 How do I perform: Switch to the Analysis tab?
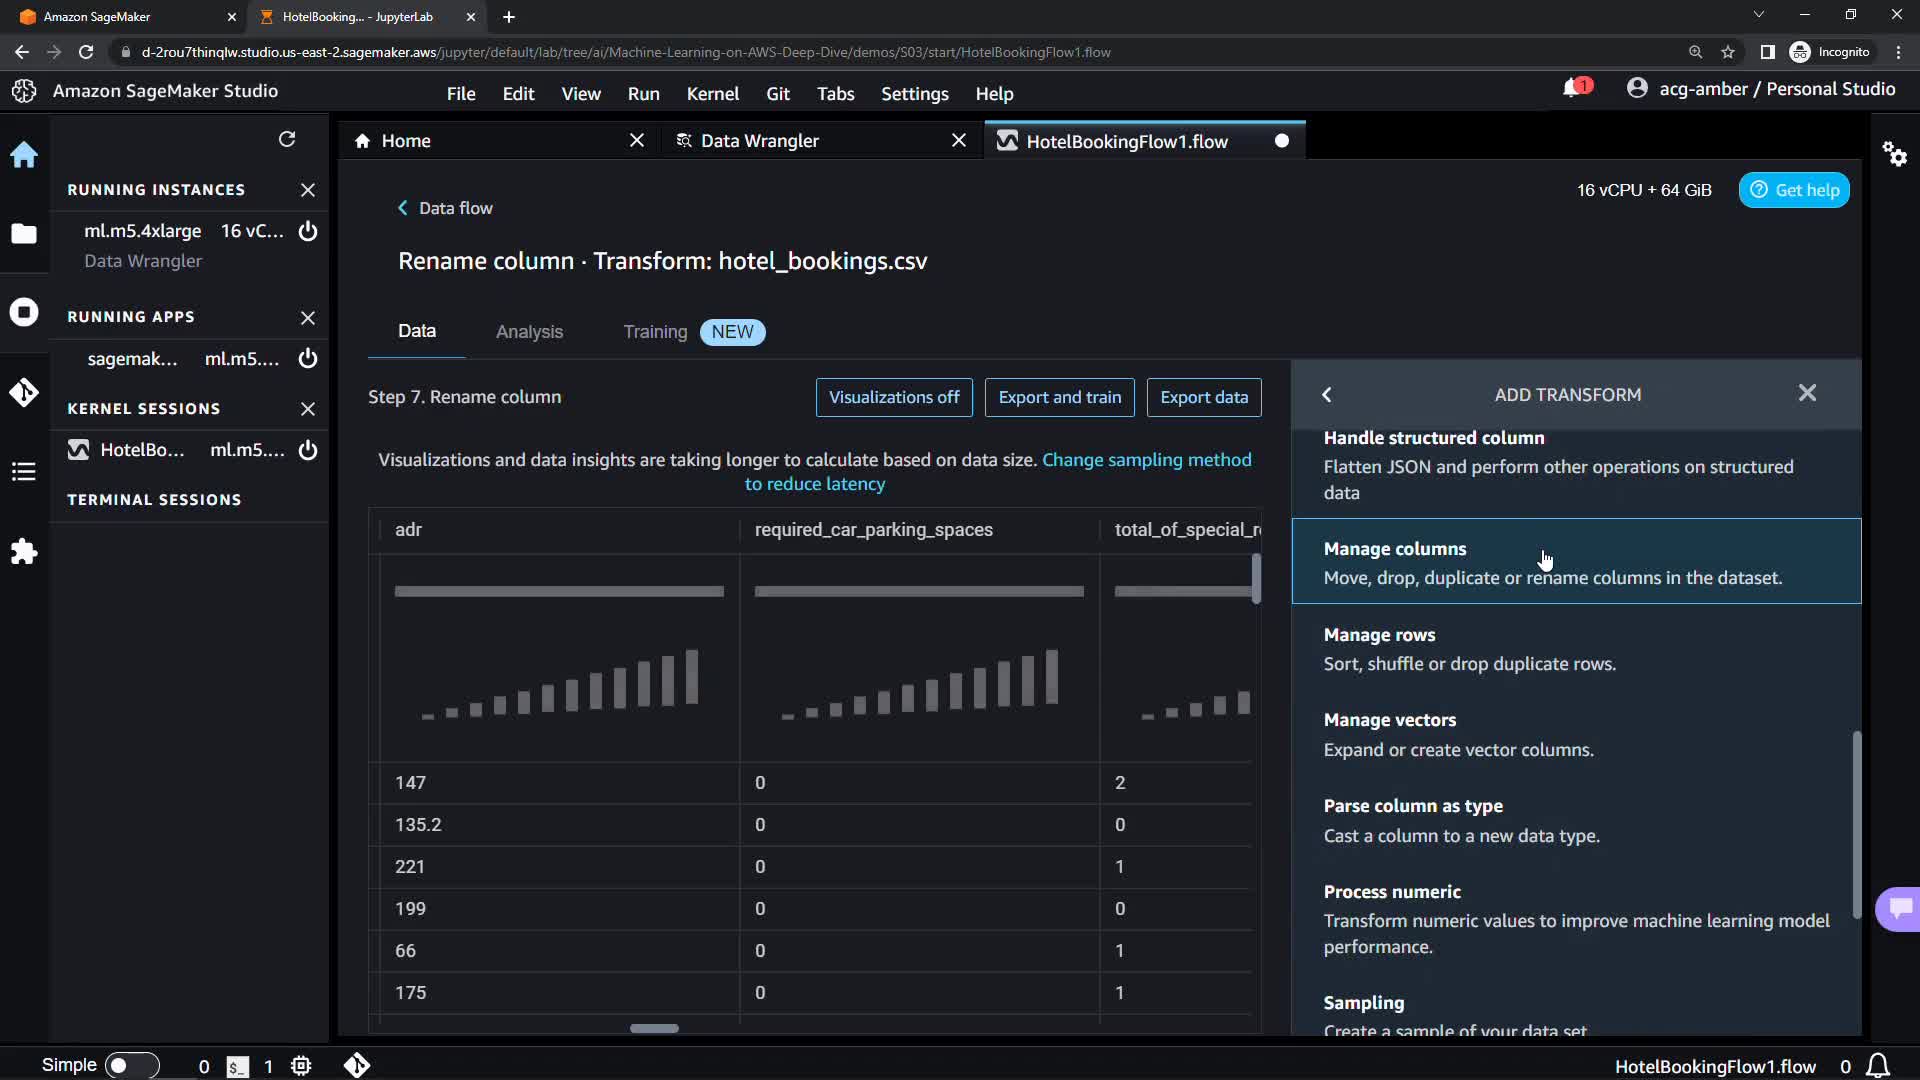pos(529,332)
